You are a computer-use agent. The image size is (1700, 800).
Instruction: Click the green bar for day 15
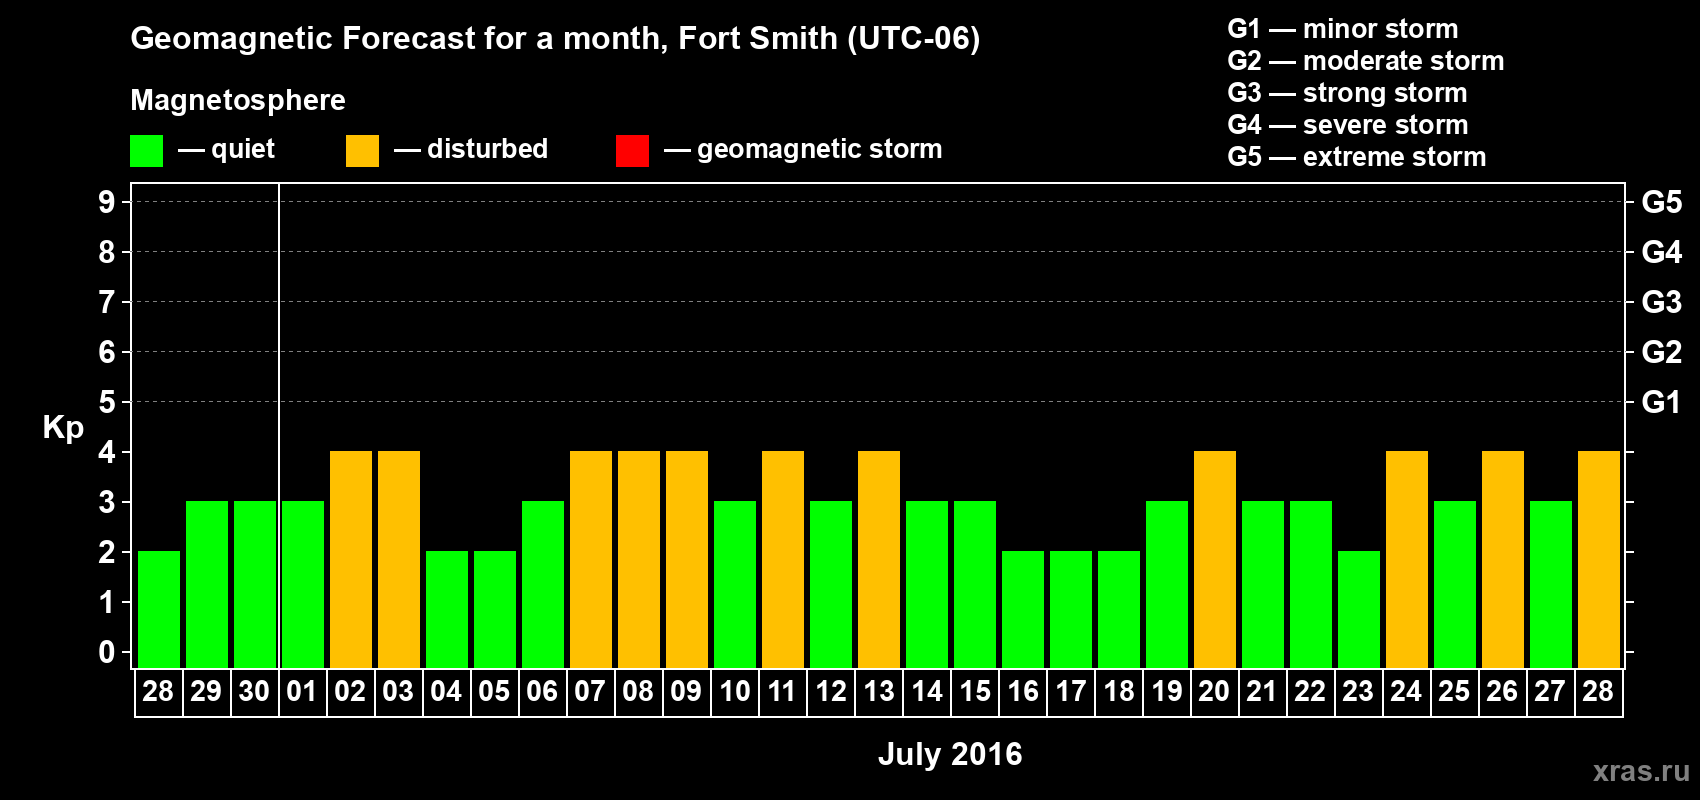[975, 585]
